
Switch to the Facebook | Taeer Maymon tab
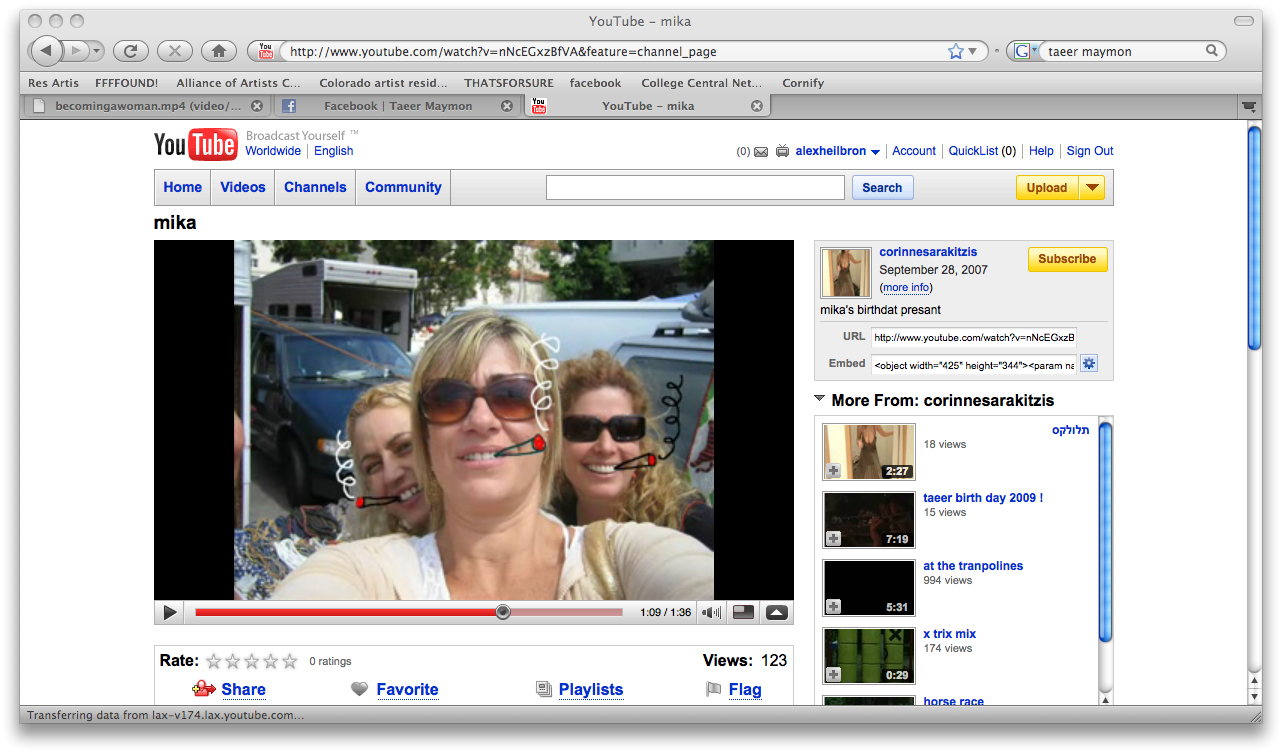click(x=397, y=106)
